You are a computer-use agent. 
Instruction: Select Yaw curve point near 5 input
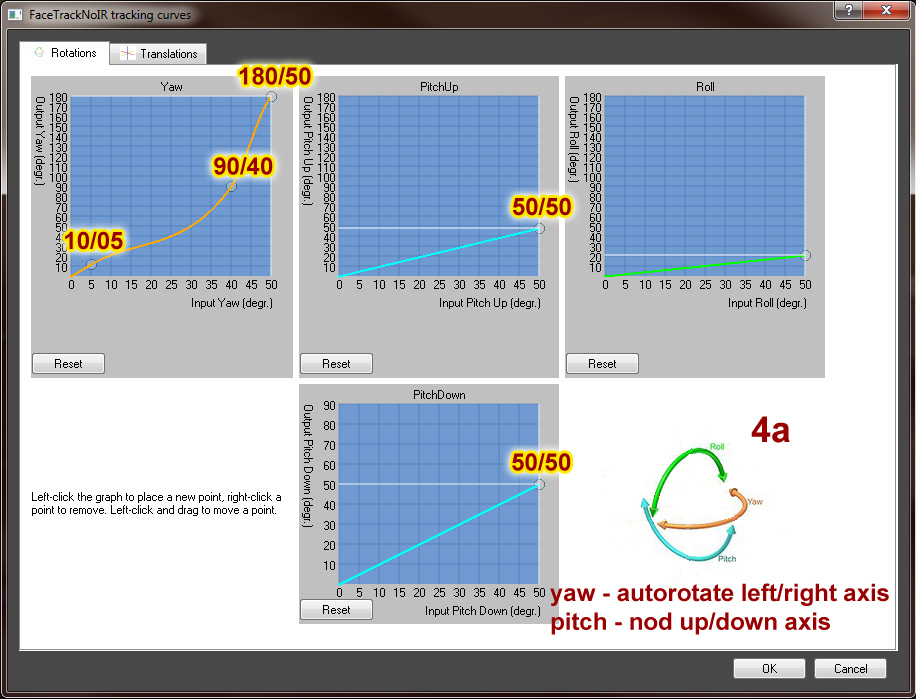[x=91, y=265]
